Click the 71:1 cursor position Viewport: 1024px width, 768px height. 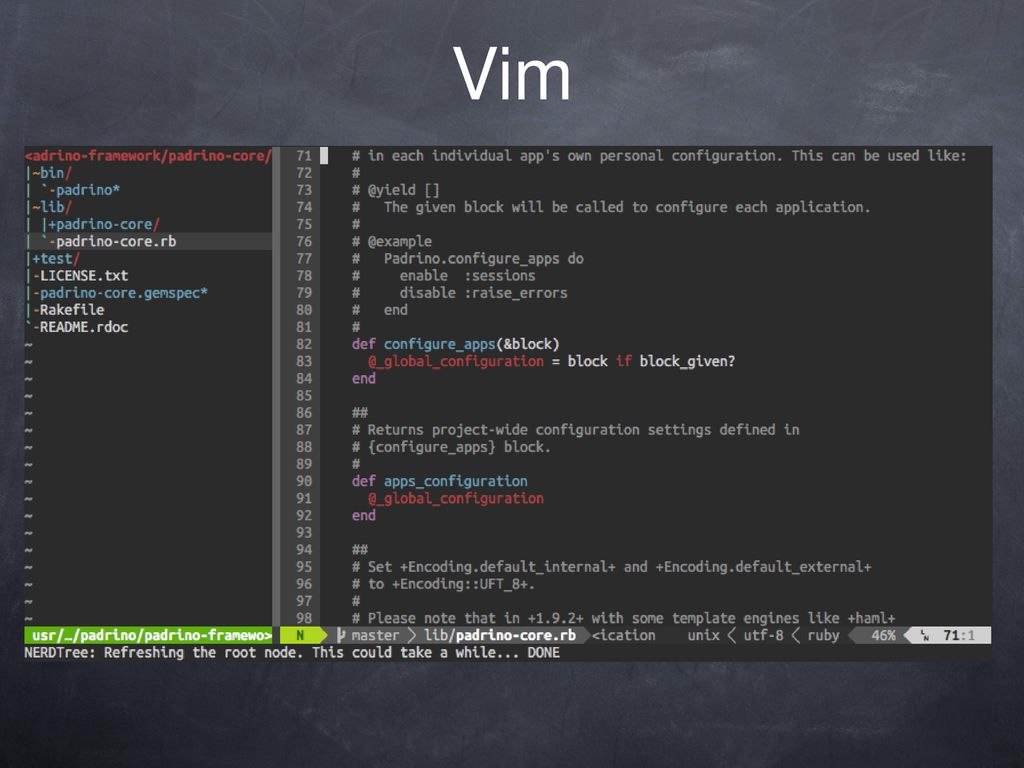(959, 635)
